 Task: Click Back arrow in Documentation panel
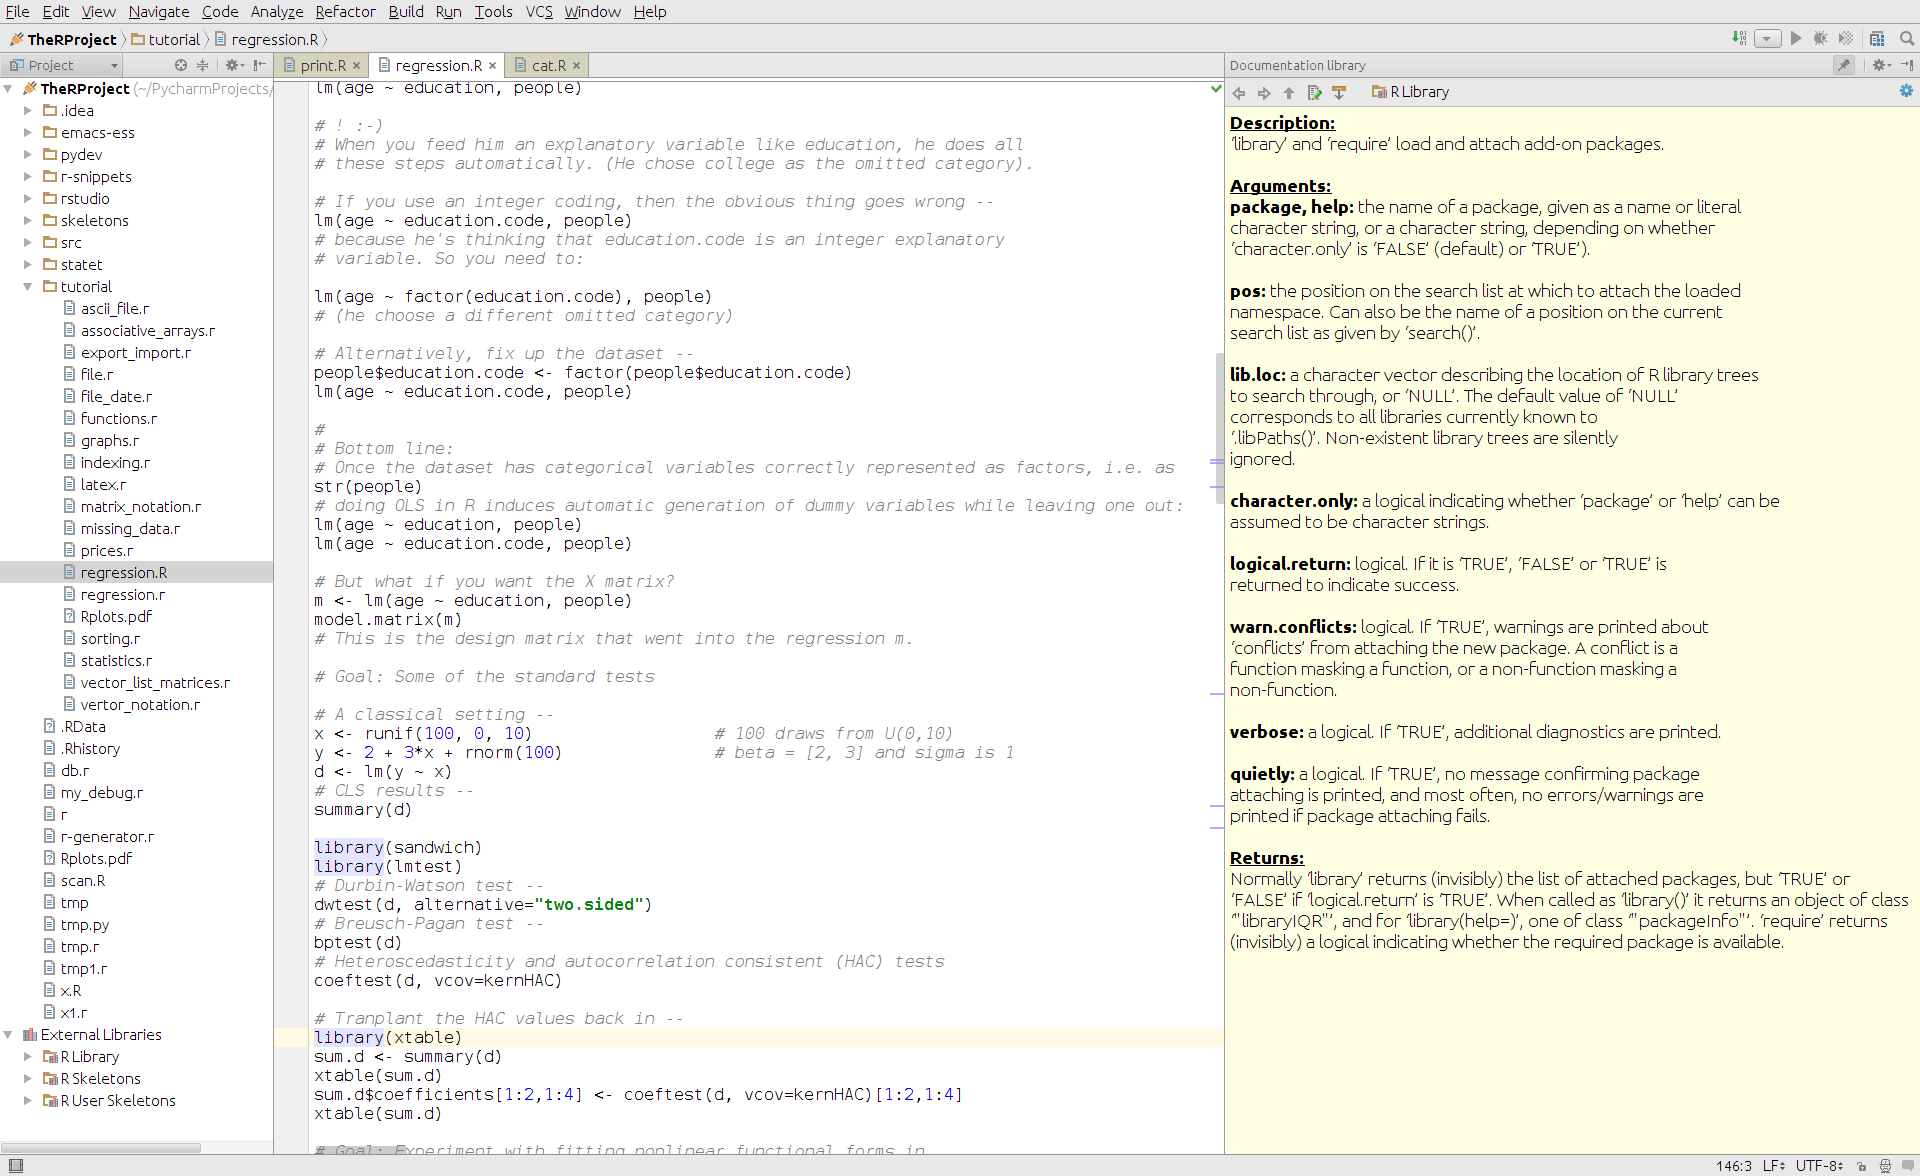click(x=1239, y=92)
